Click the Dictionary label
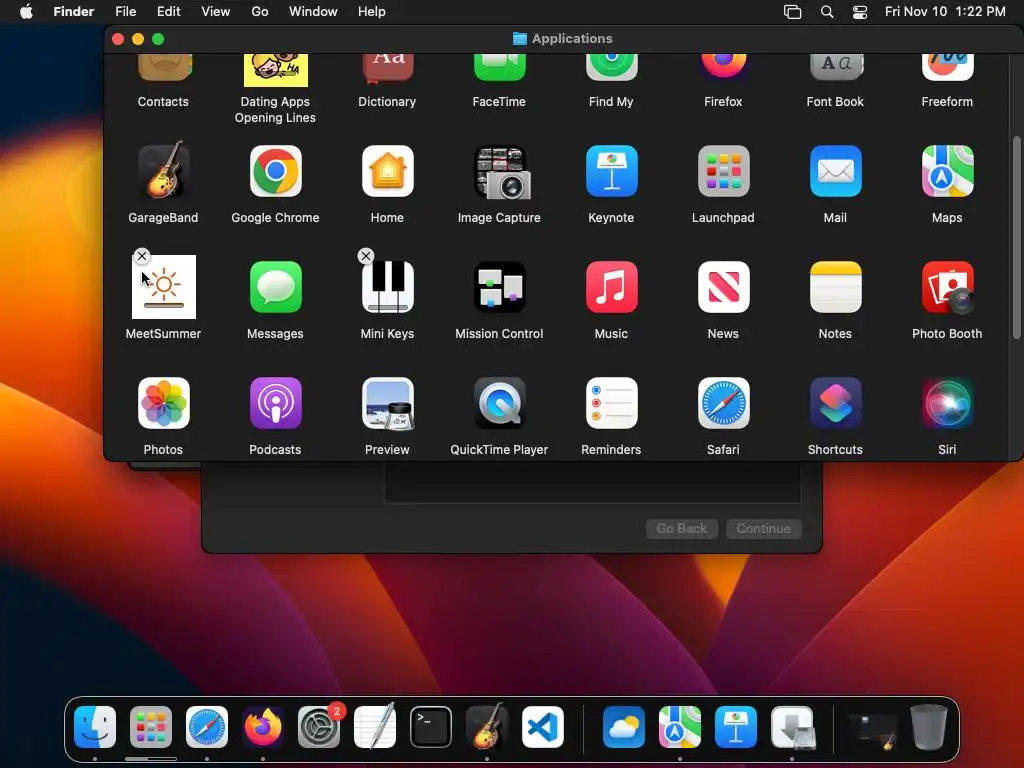 point(387,102)
